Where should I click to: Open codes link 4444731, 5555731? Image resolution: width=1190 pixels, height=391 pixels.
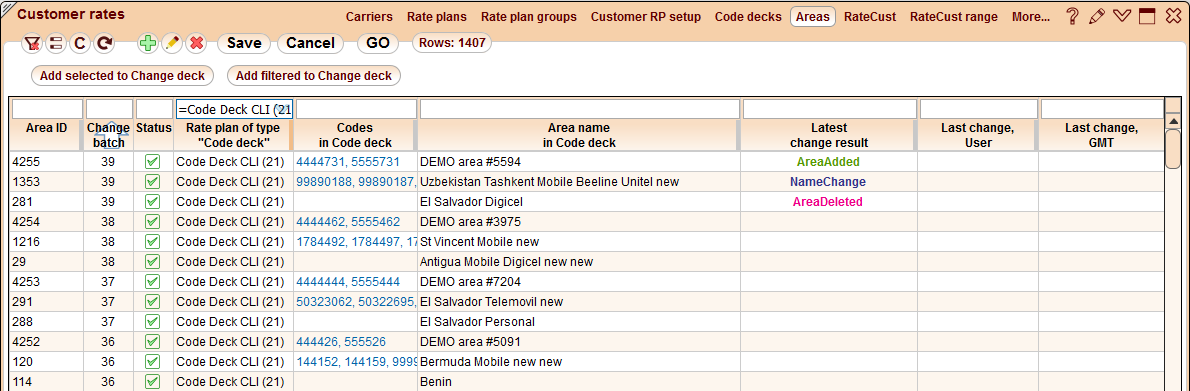tap(348, 162)
